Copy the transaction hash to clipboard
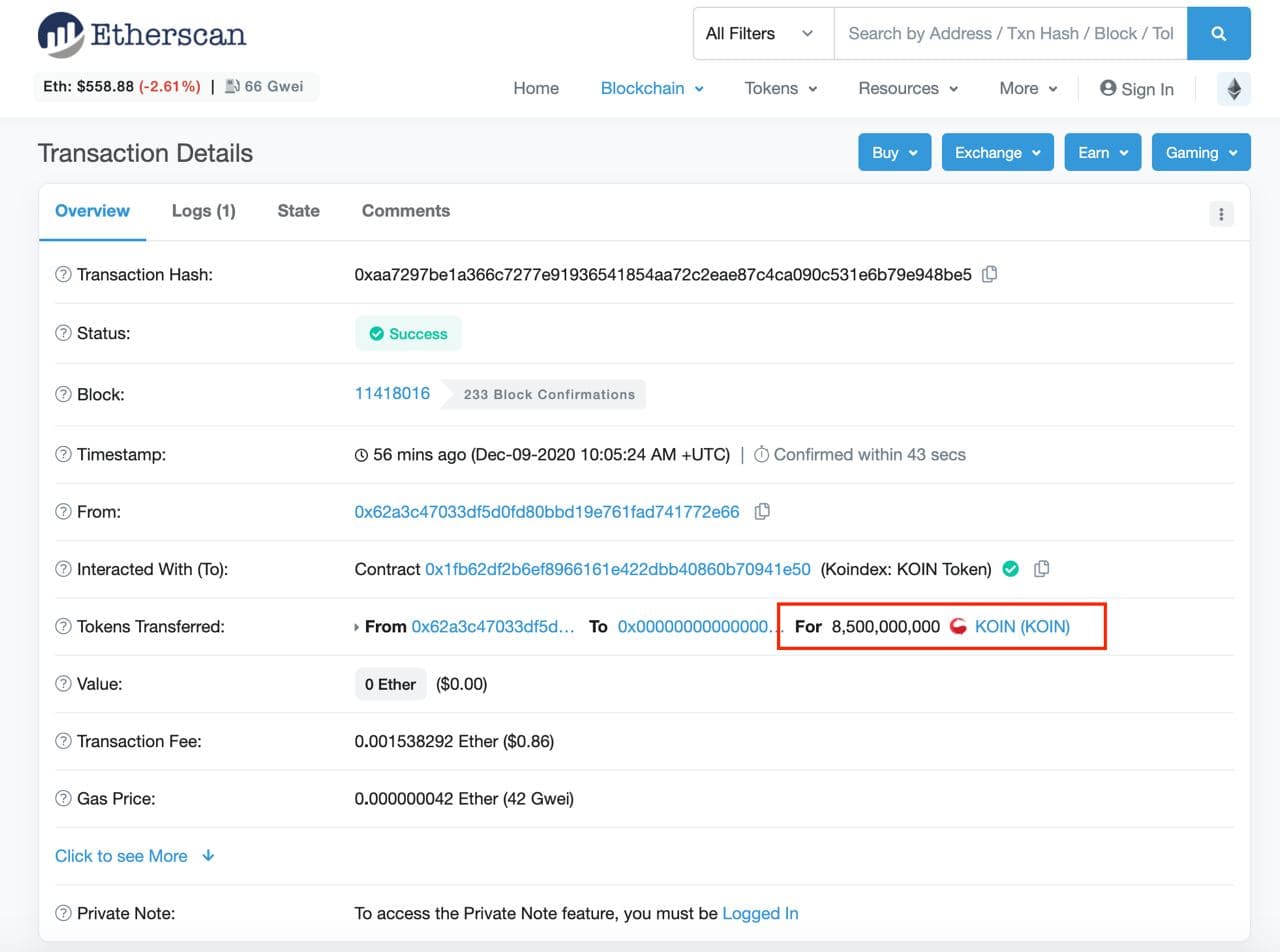 click(x=989, y=274)
